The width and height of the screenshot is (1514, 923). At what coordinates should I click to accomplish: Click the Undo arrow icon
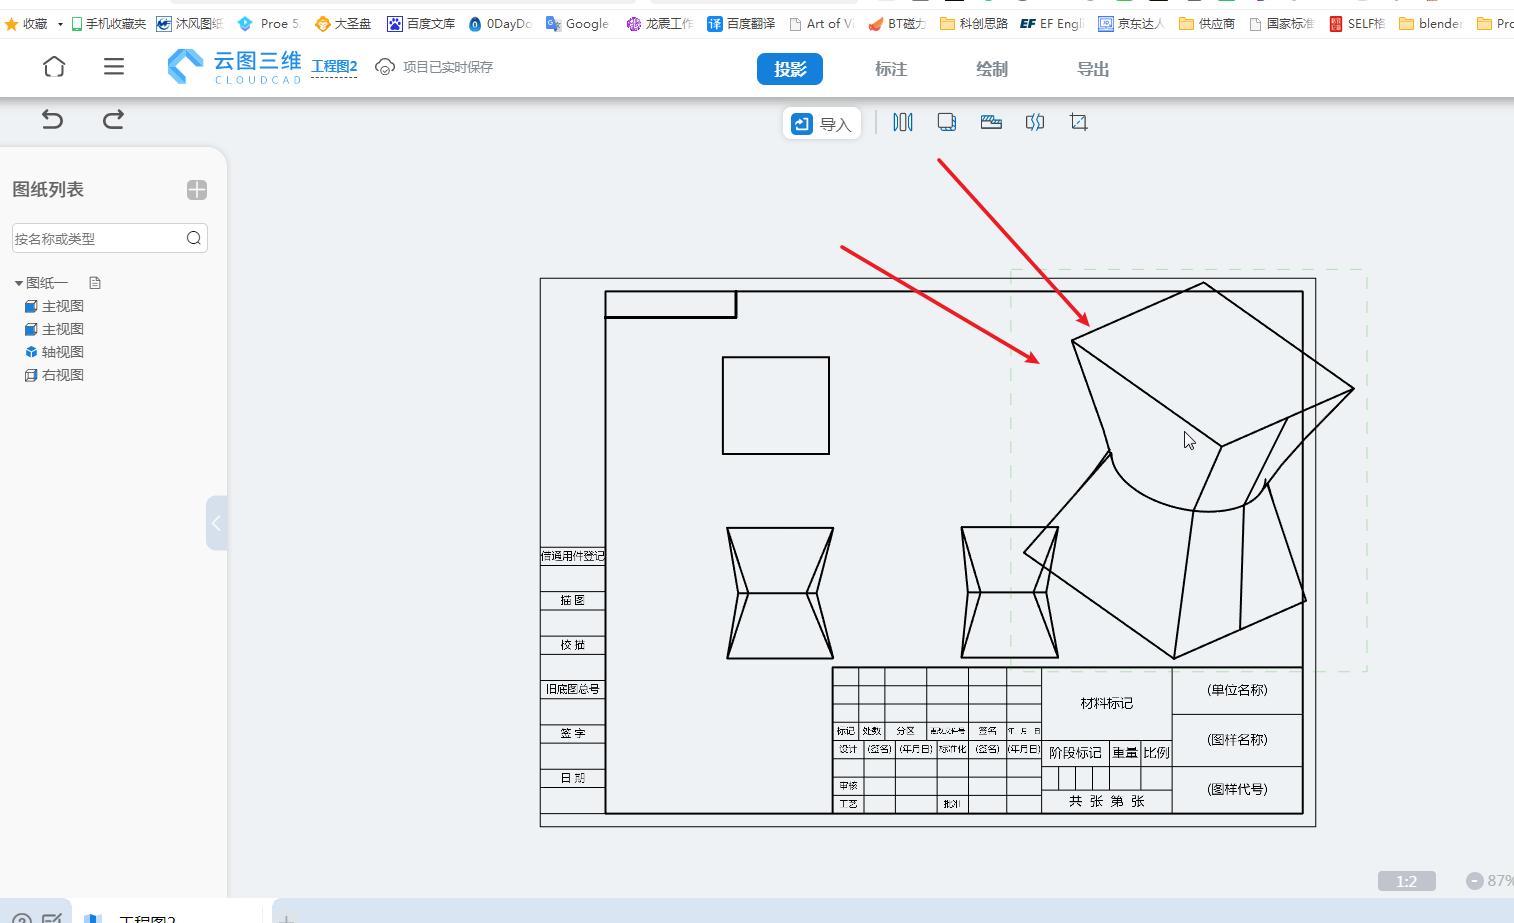(x=52, y=120)
